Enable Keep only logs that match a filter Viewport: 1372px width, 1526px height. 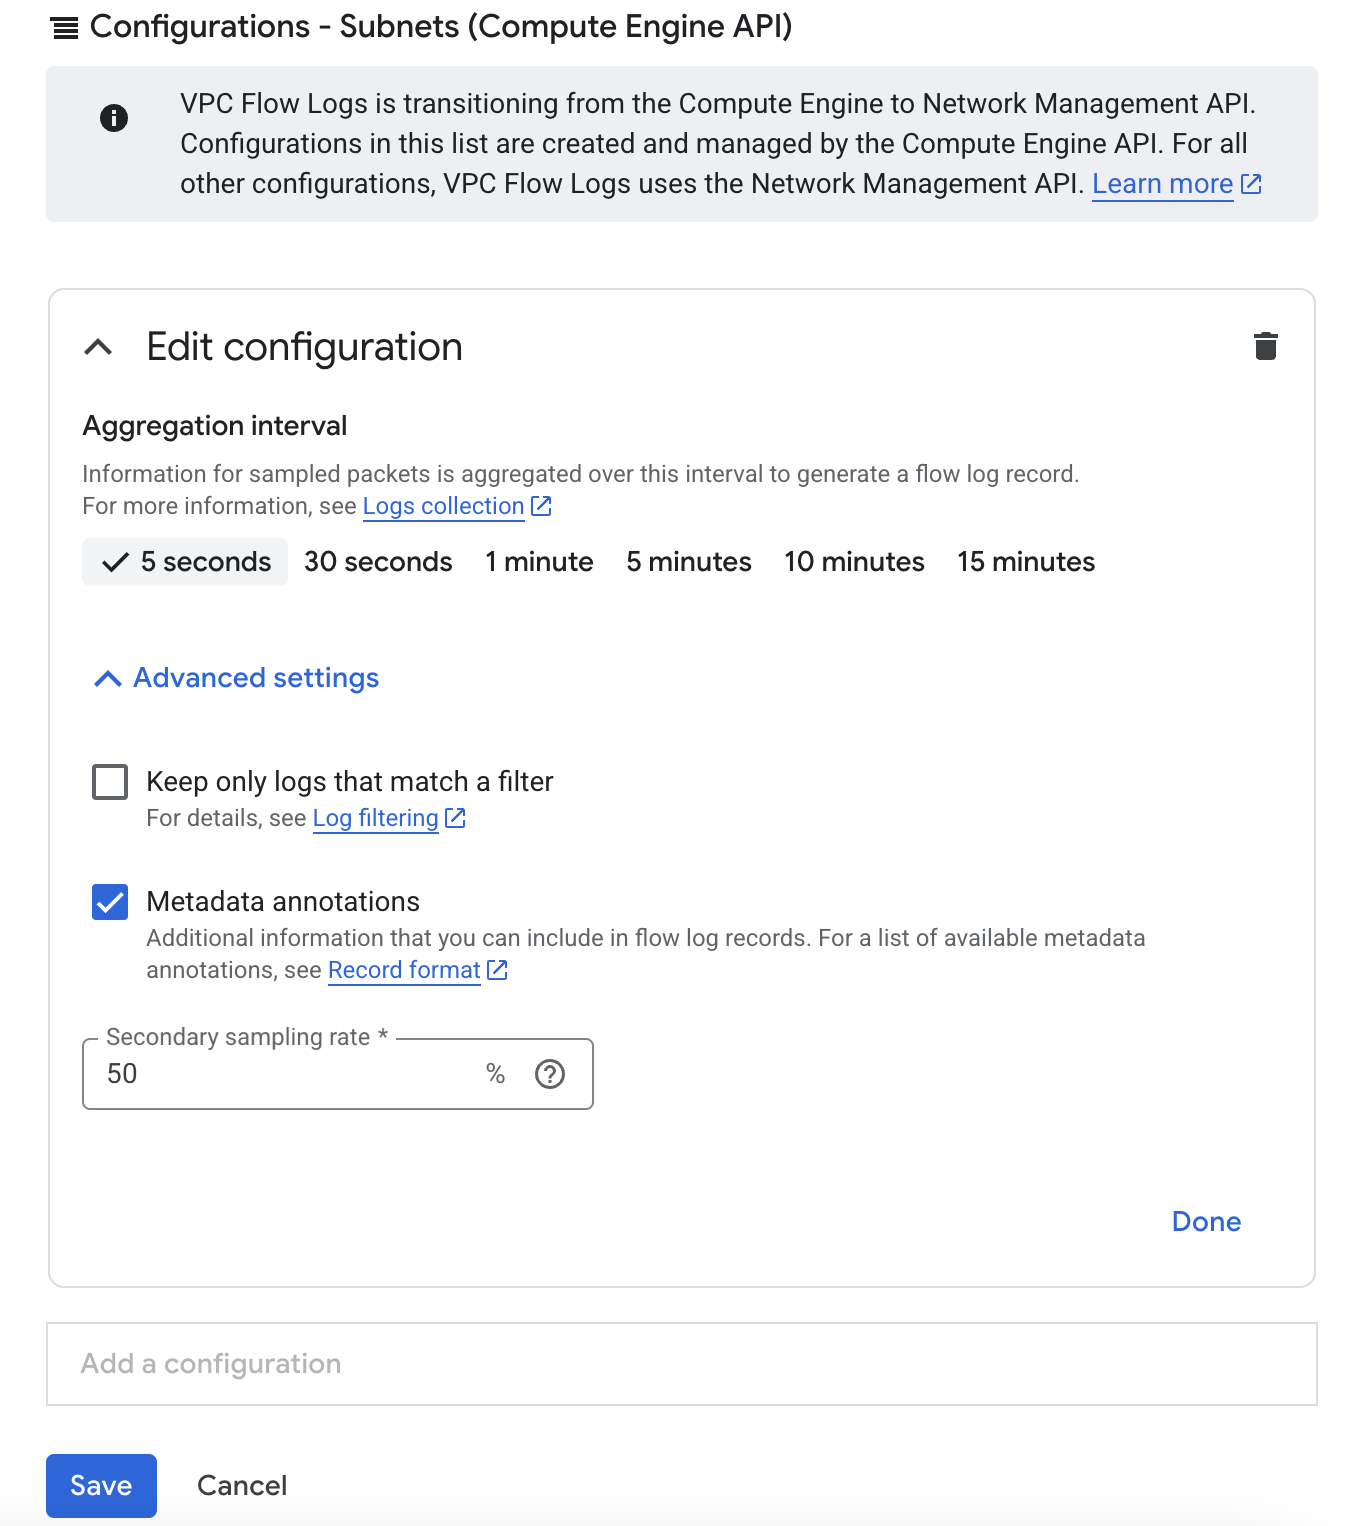point(110,781)
